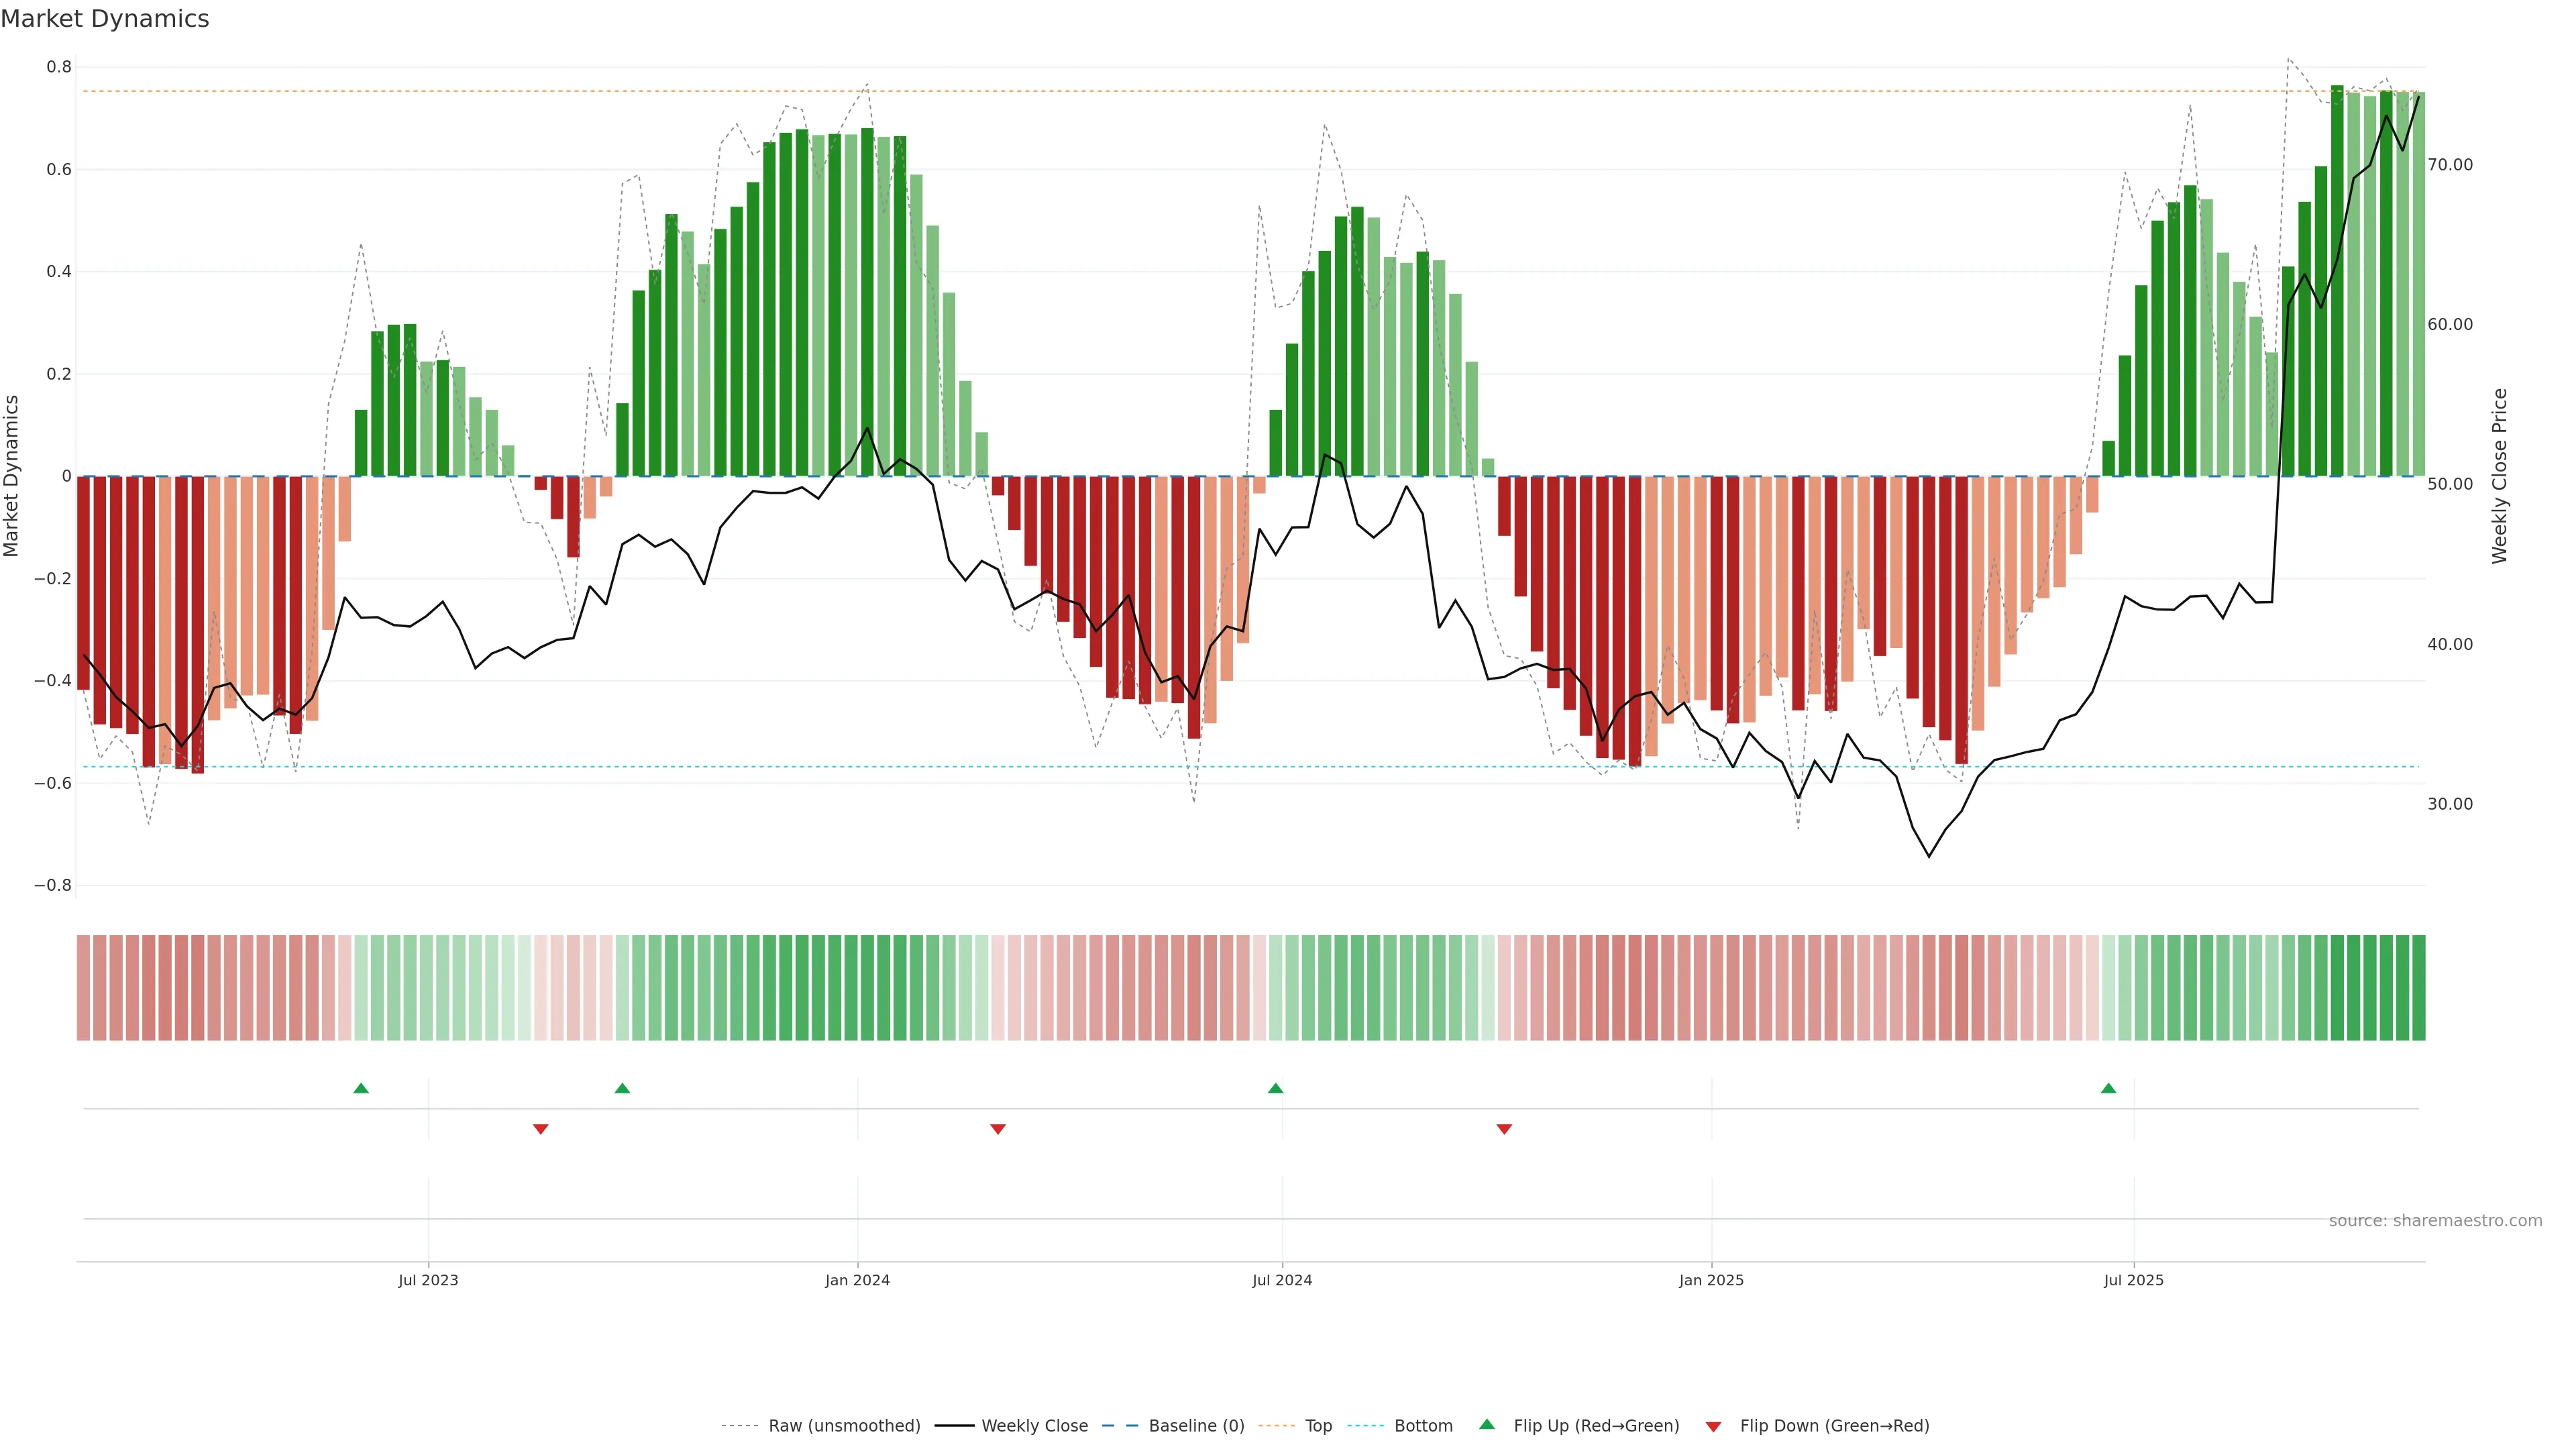Click the red flip-down marker after Jul 2023
This screenshot has height=1449, width=2576.
point(541,1129)
